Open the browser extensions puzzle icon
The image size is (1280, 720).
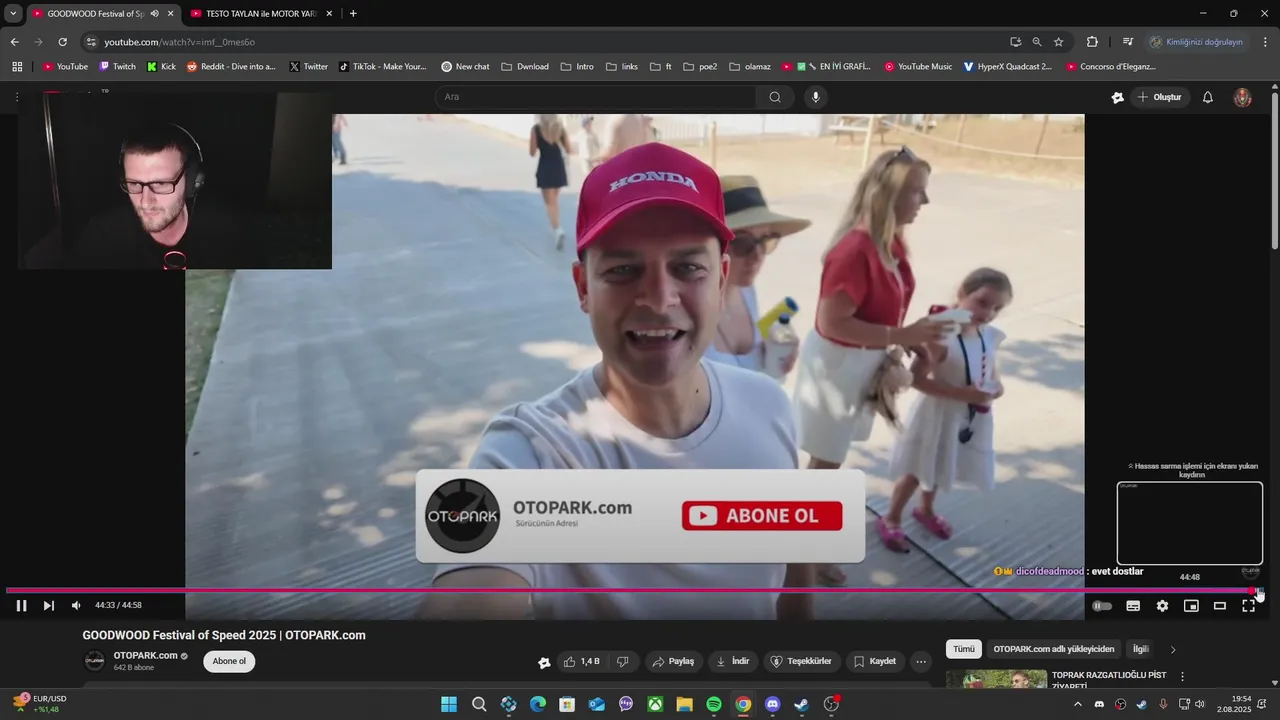(1092, 42)
